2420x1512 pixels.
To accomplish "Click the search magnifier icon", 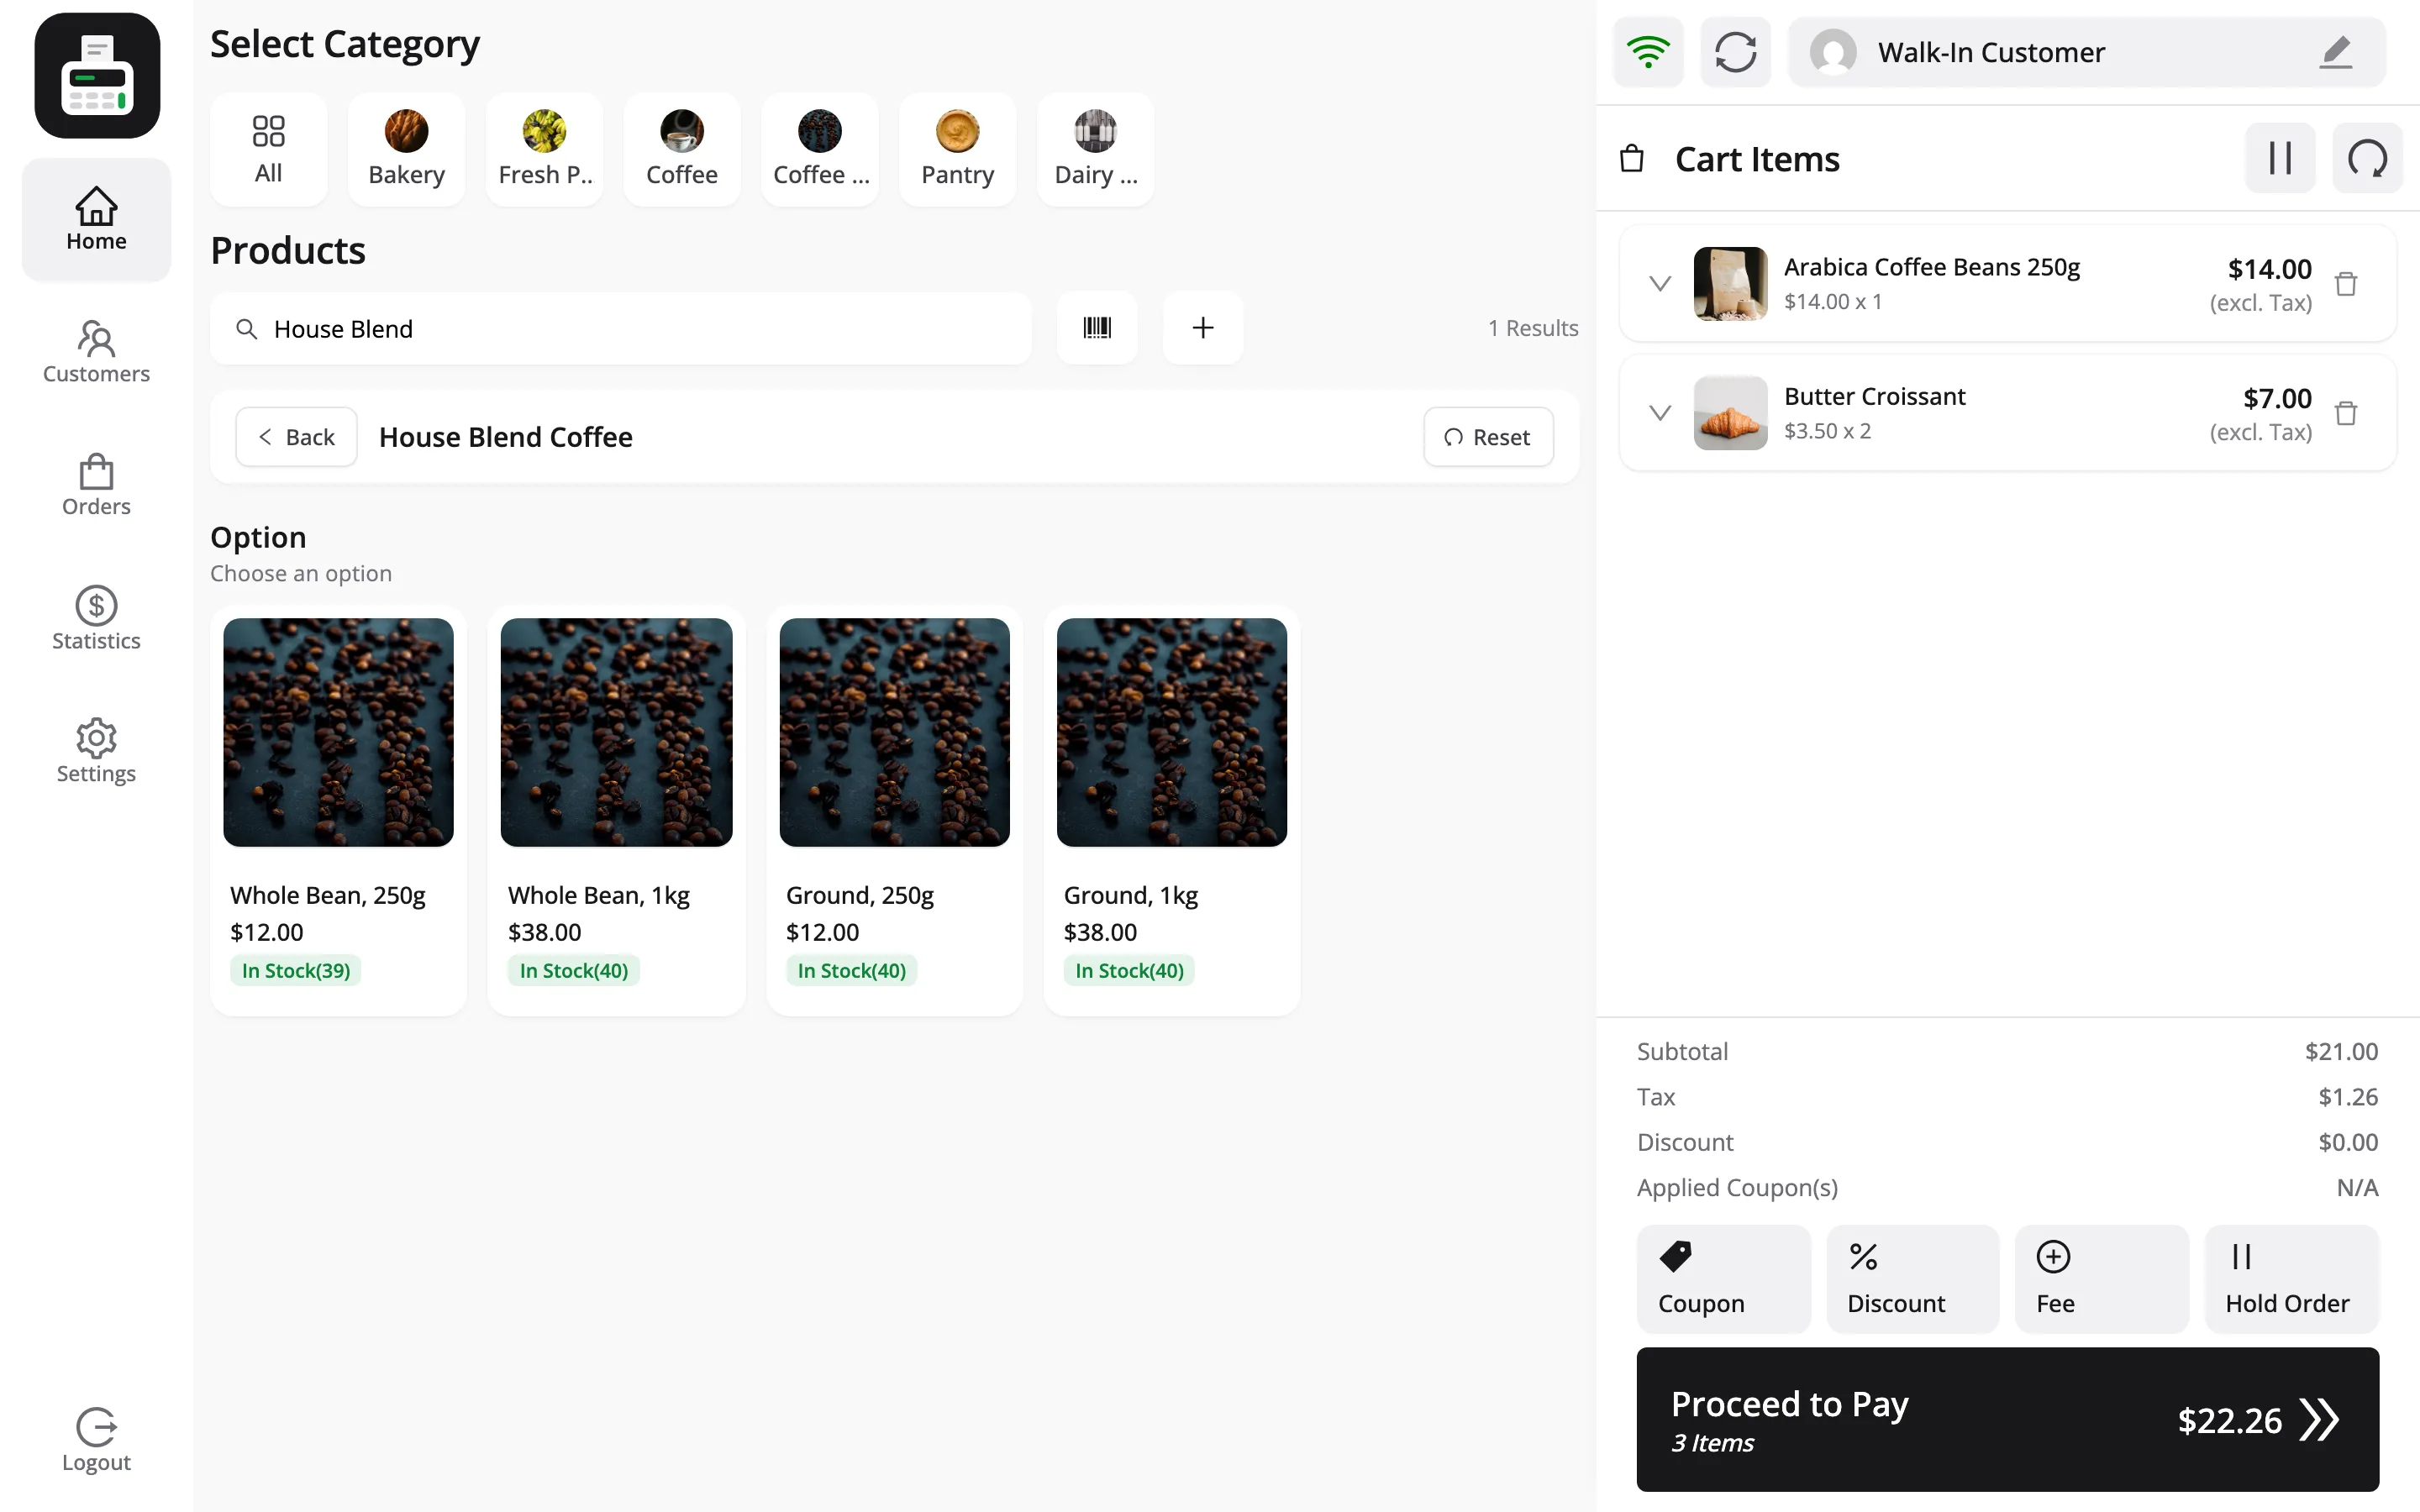I will pyautogui.click(x=246, y=328).
